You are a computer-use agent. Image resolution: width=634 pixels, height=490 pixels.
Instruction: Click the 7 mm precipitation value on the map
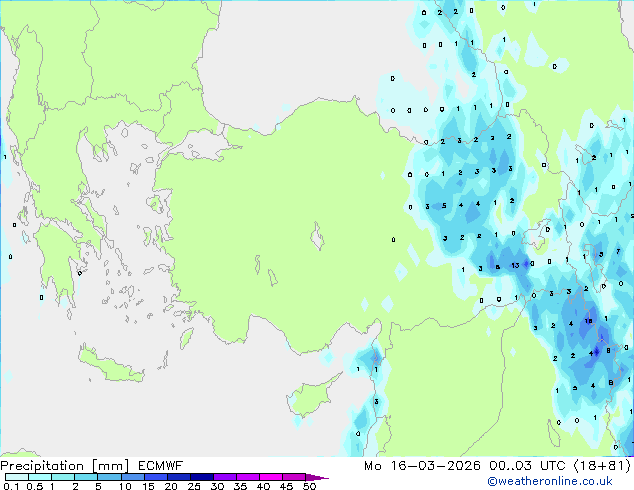point(618,251)
